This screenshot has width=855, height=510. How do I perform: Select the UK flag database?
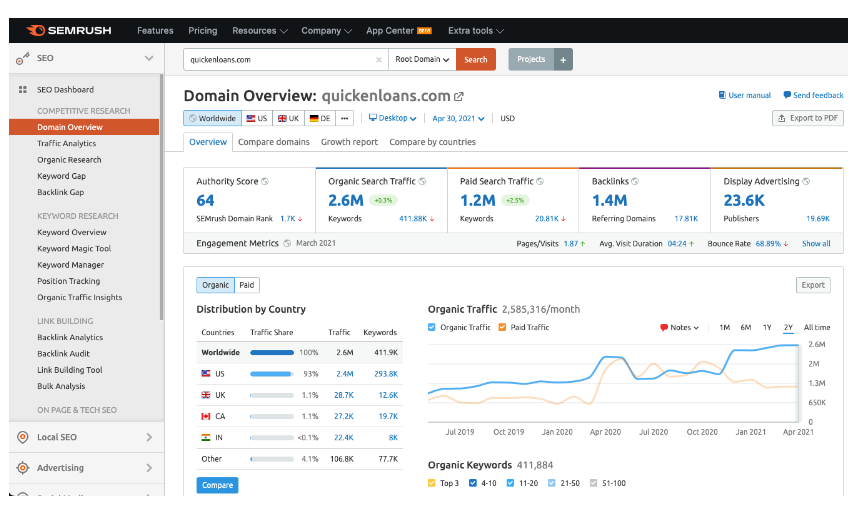[288, 118]
